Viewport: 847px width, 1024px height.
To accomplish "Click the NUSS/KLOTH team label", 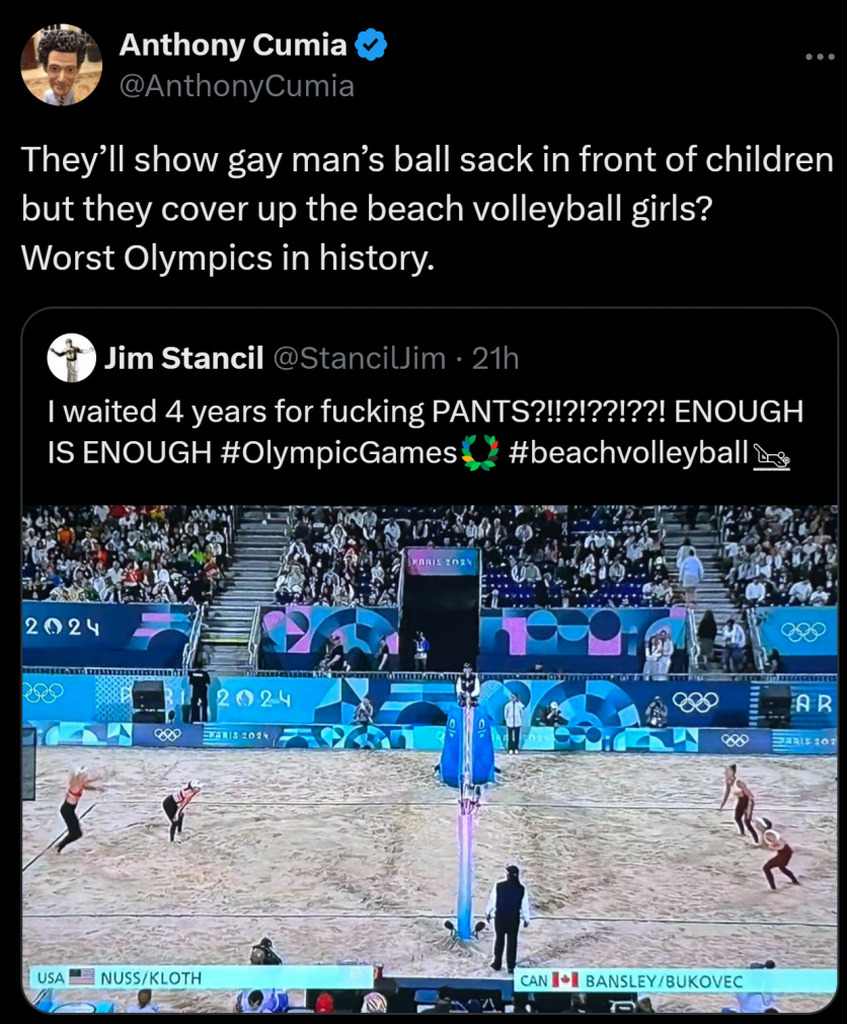I will point(151,978).
